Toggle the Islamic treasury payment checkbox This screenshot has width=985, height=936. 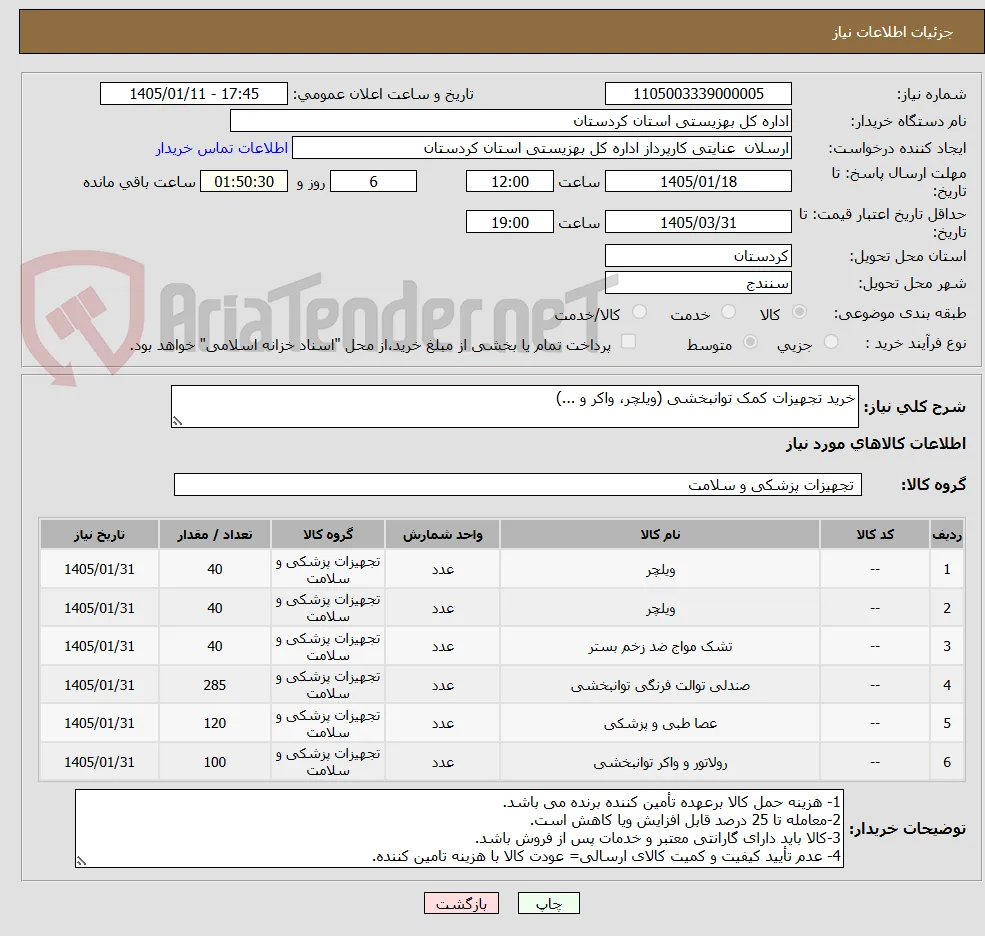[x=628, y=342]
